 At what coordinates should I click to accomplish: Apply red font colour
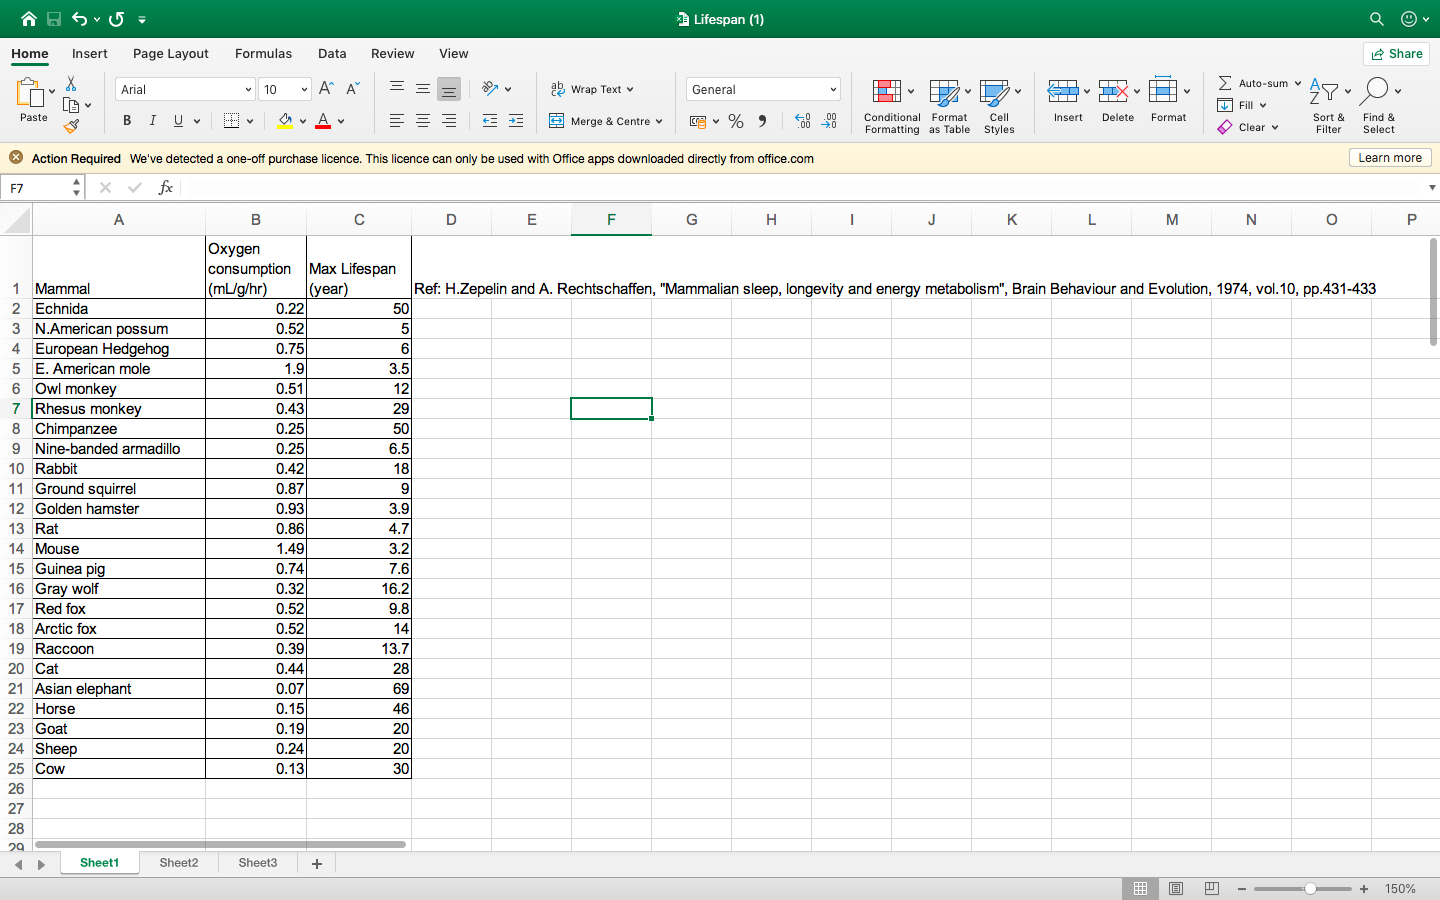pos(323,121)
